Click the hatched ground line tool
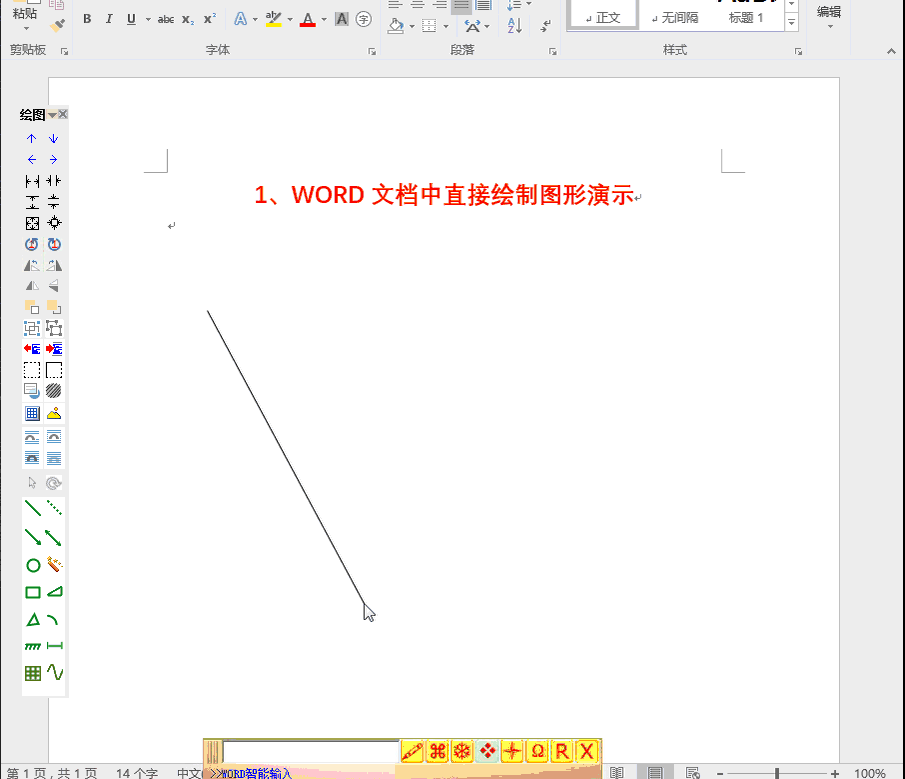This screenshot has height=779, width=905. (x=33, y=646)
